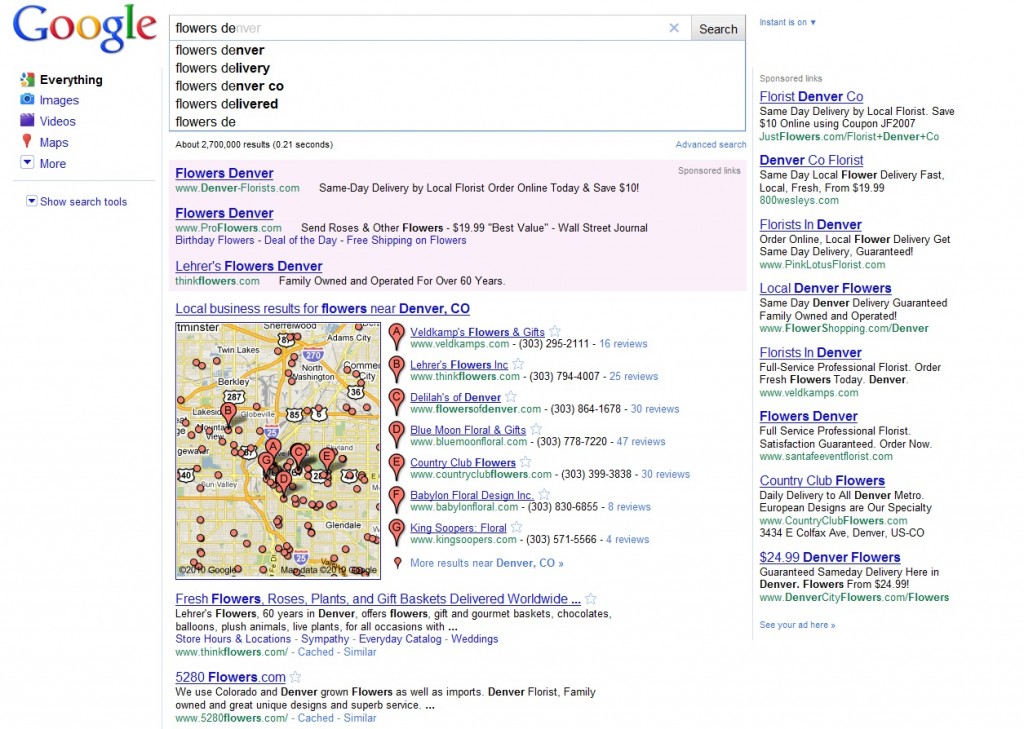Screen dimensions: 1024x729
Task: Open Delilah's of Denver listing
Action: click(x=455, y=397)
